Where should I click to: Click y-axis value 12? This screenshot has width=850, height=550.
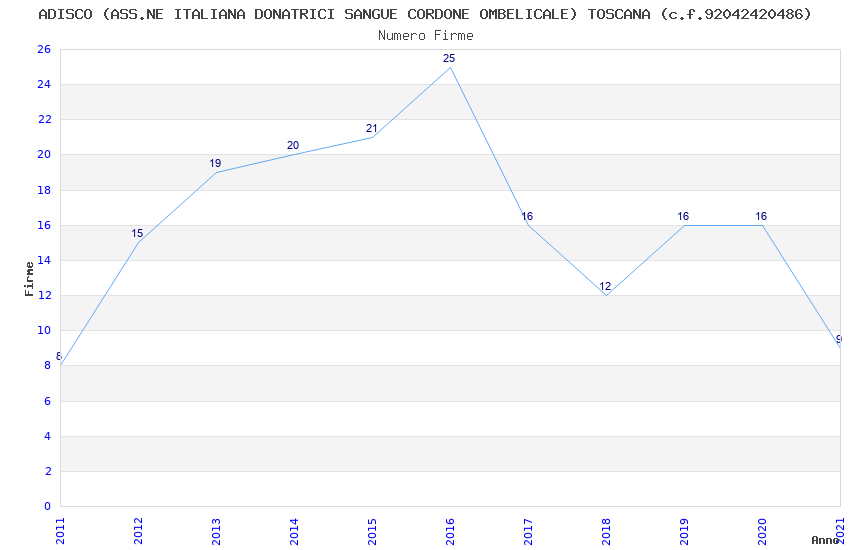[x=44, y=295]
